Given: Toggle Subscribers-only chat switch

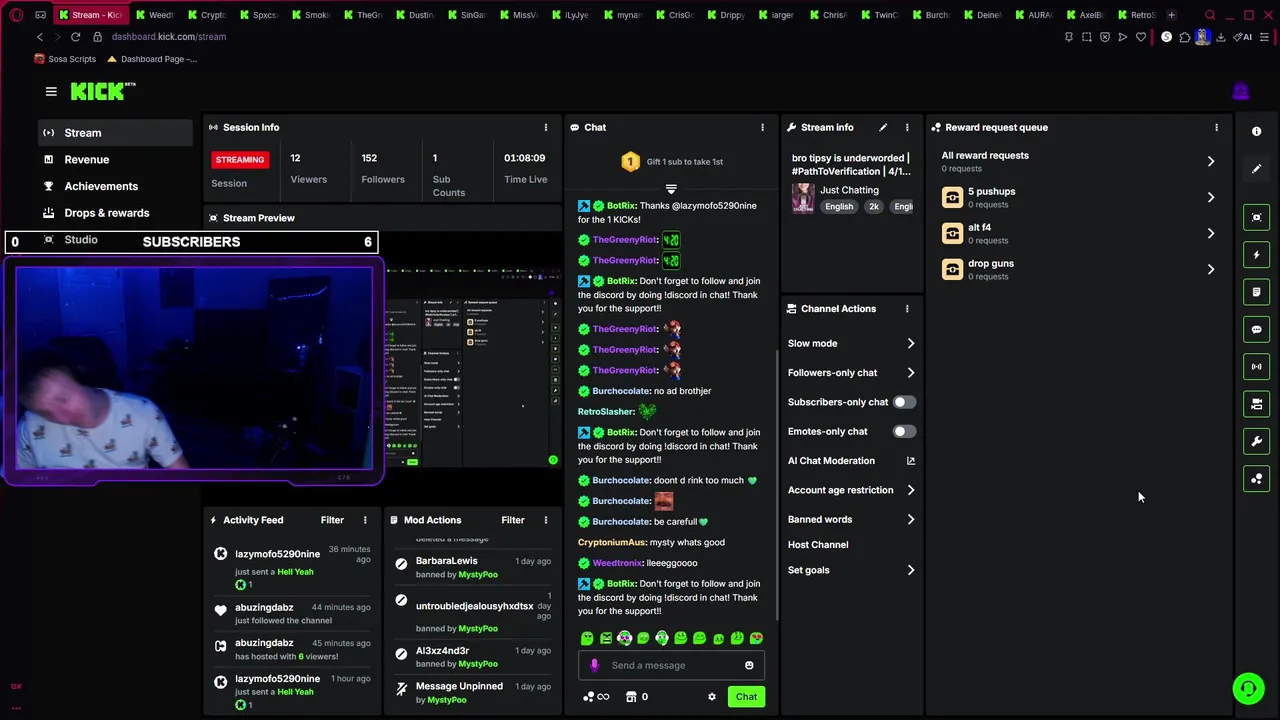Looking at the screenshot, I should (x=903, y=402).
